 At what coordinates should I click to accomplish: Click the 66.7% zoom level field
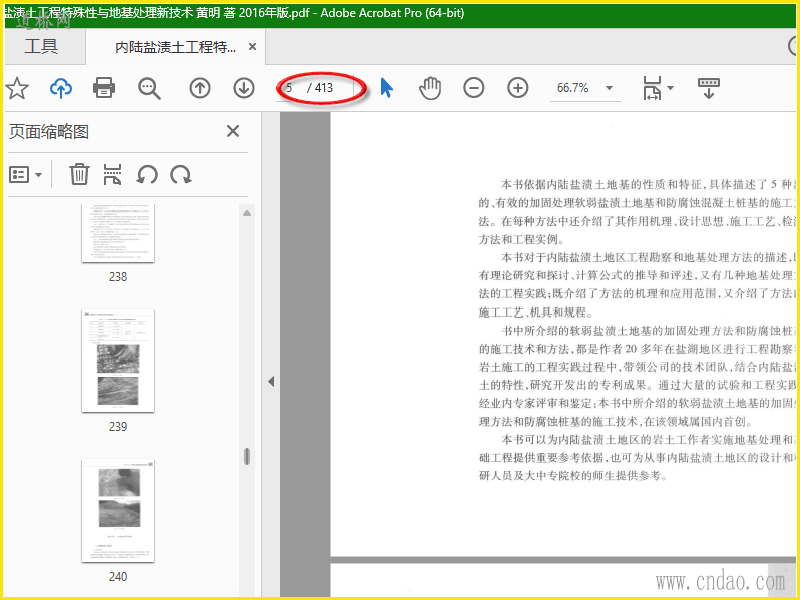tap(572, 88)
